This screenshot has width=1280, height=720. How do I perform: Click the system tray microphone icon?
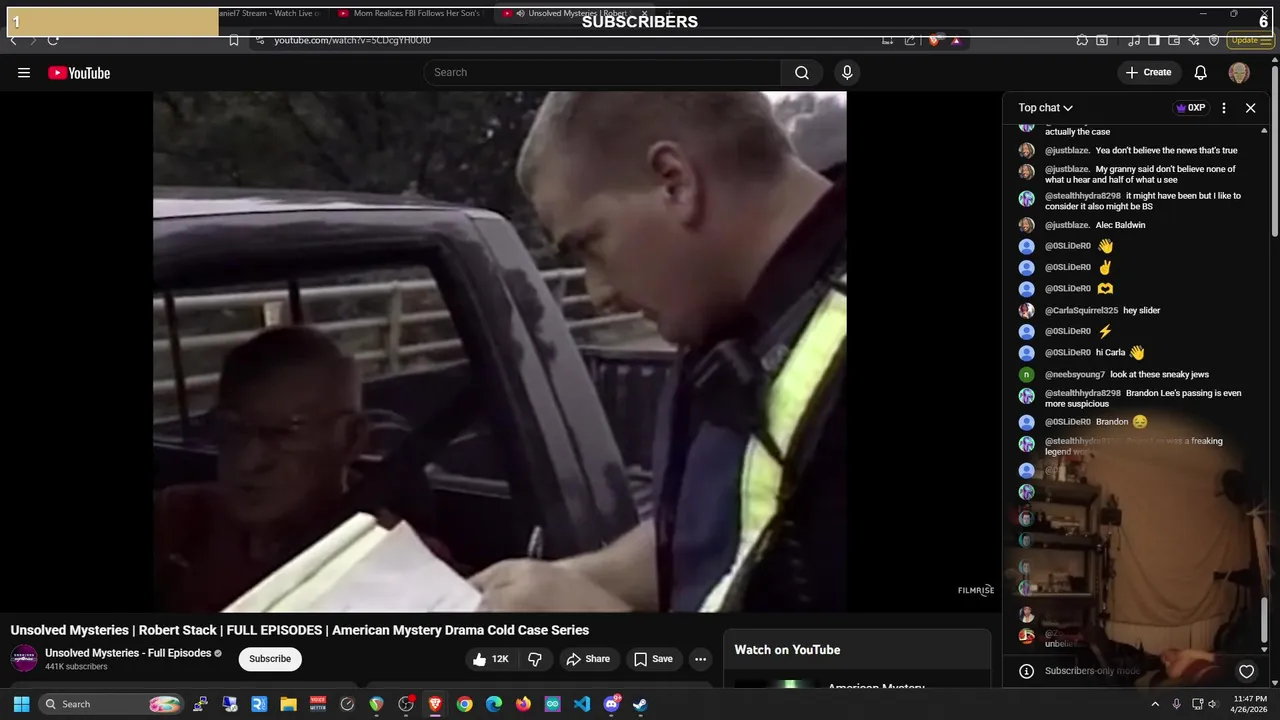[x=1177, y=704]
